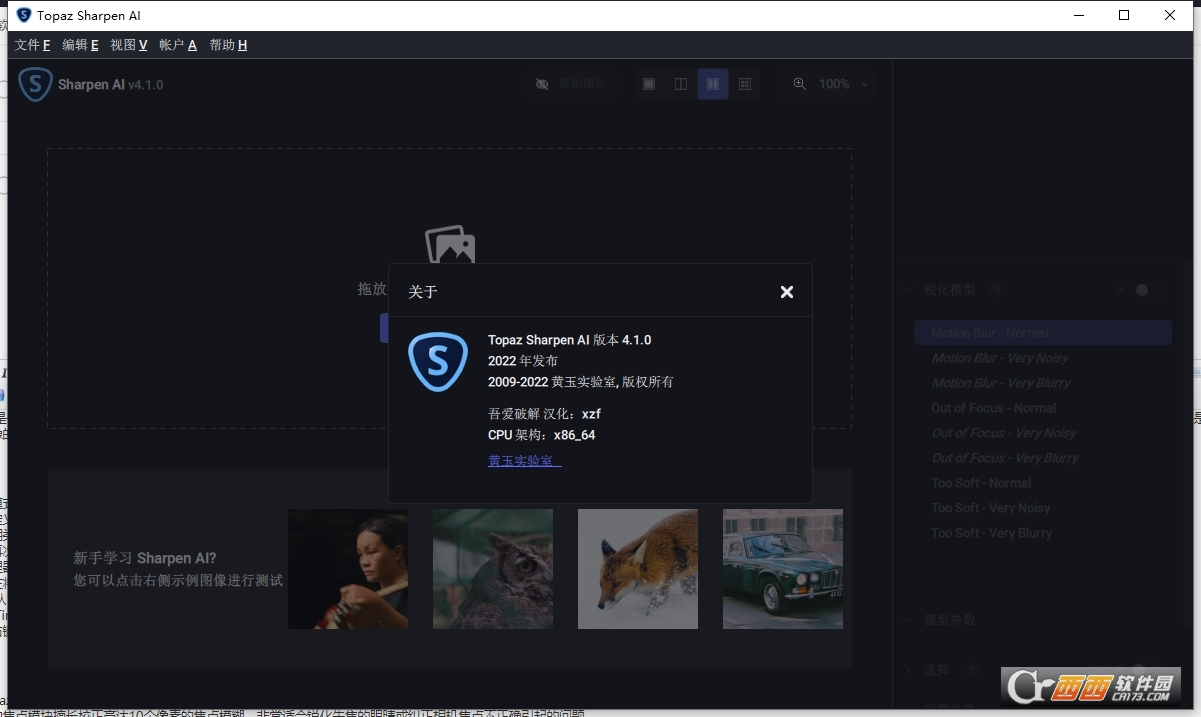Open the 黄玉实验室 link in About dialog

525,461
